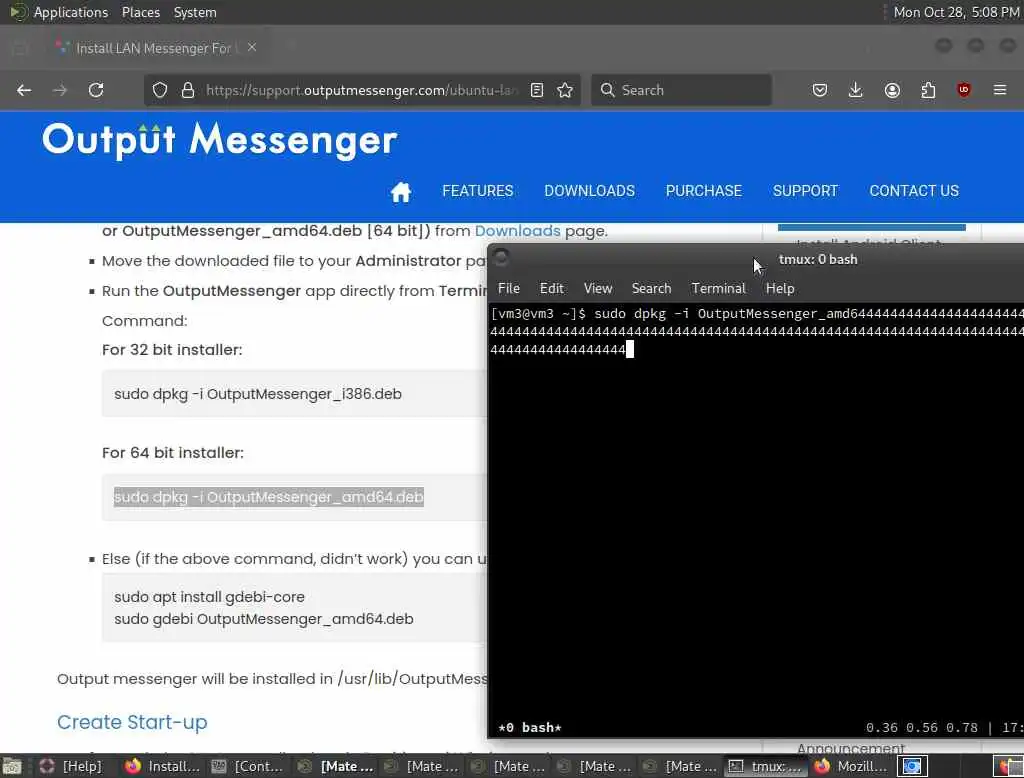Click the terminal window menu circle button

tap(501, 258)
